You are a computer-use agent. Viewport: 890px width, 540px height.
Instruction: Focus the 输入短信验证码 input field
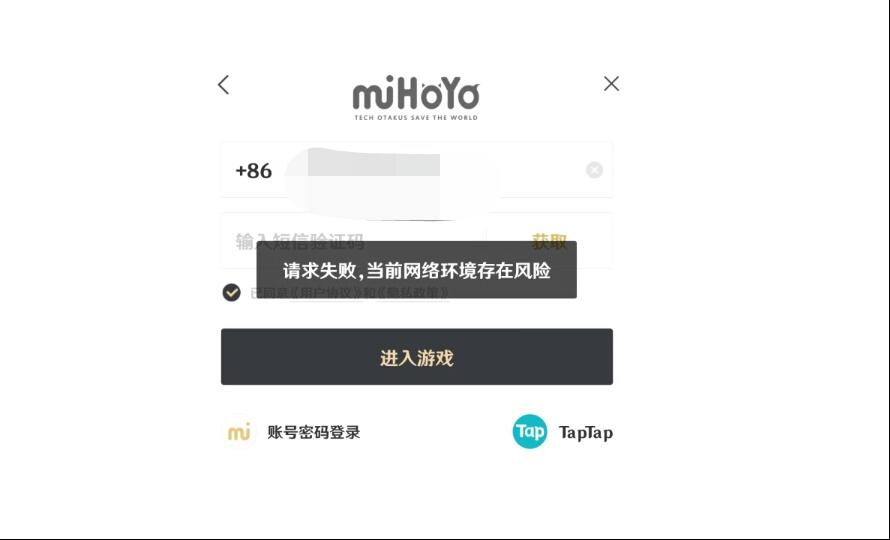(353, 241)
